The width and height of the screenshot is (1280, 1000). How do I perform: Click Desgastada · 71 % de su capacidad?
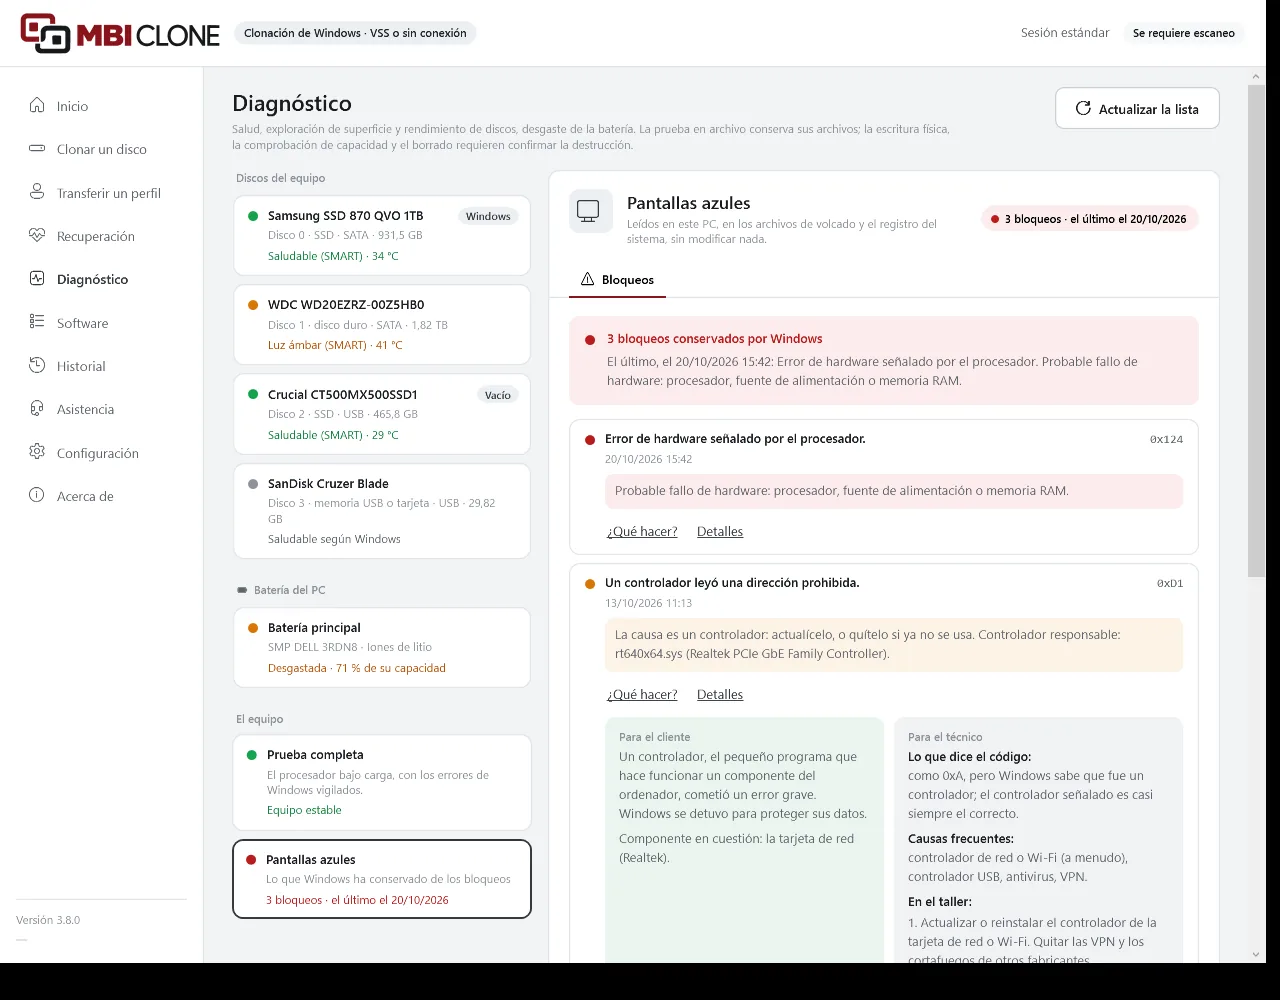(x=357, y=668)
